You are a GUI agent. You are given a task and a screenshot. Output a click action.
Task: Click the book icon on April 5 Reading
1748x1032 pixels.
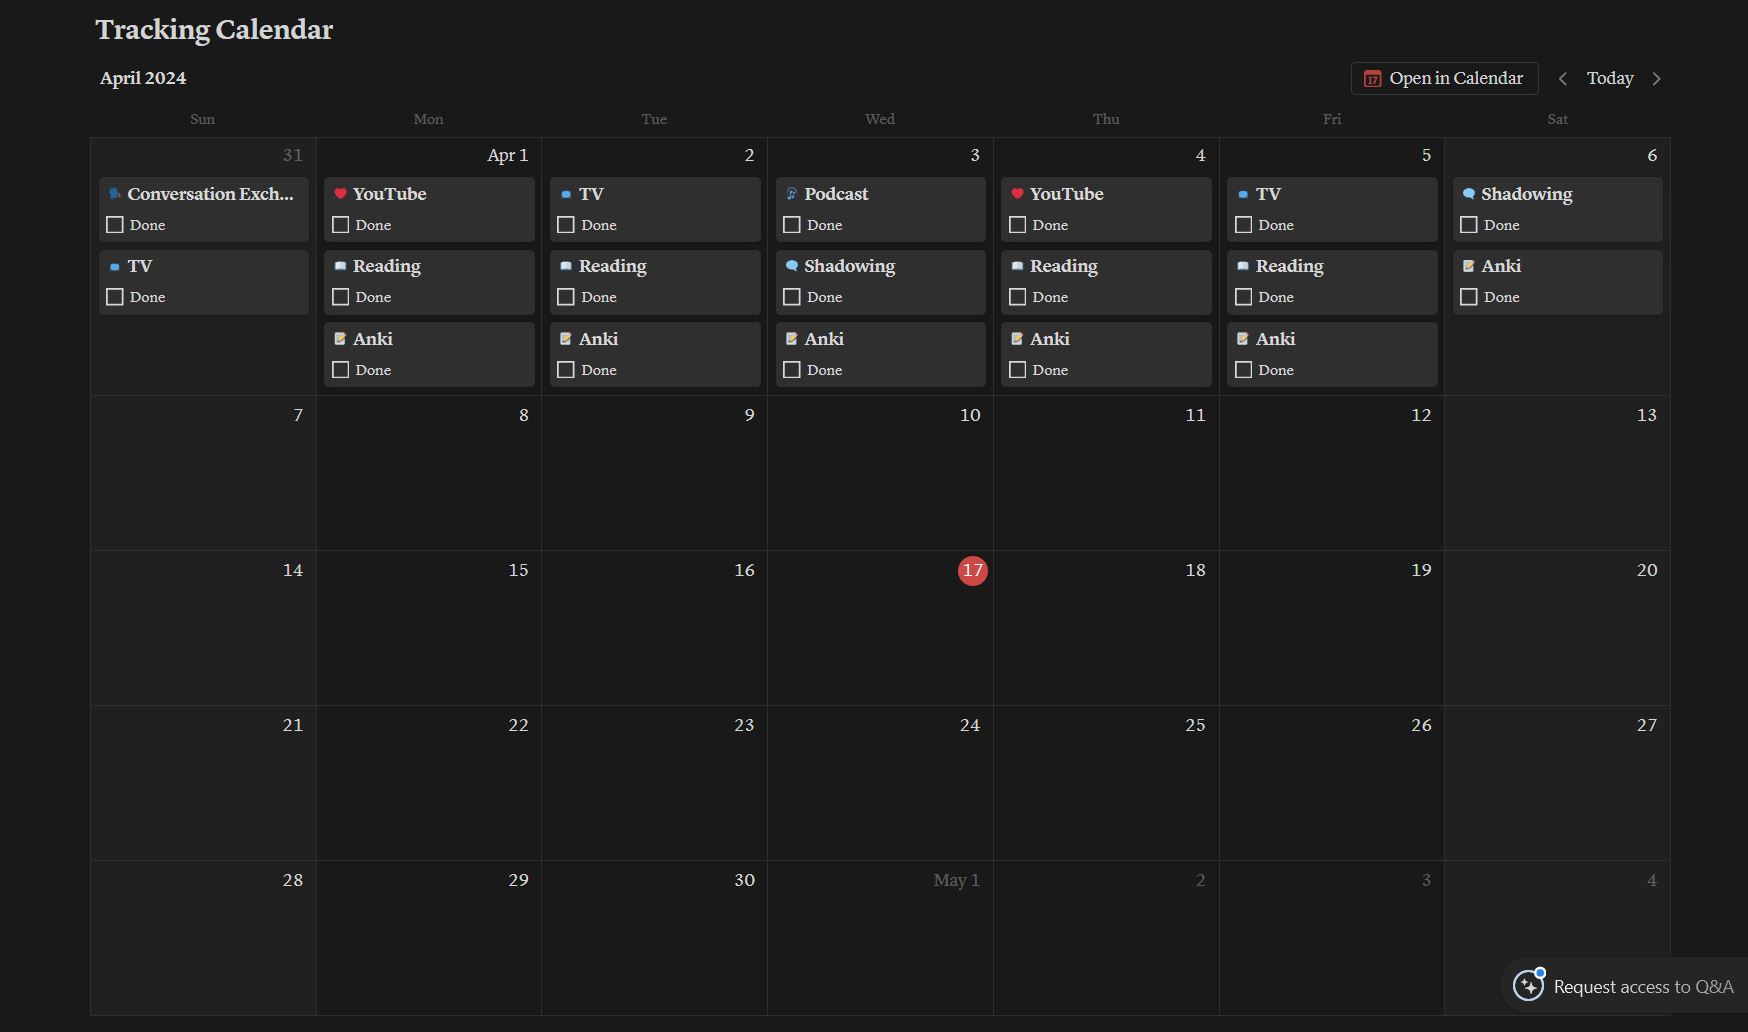click(1243, 266)
